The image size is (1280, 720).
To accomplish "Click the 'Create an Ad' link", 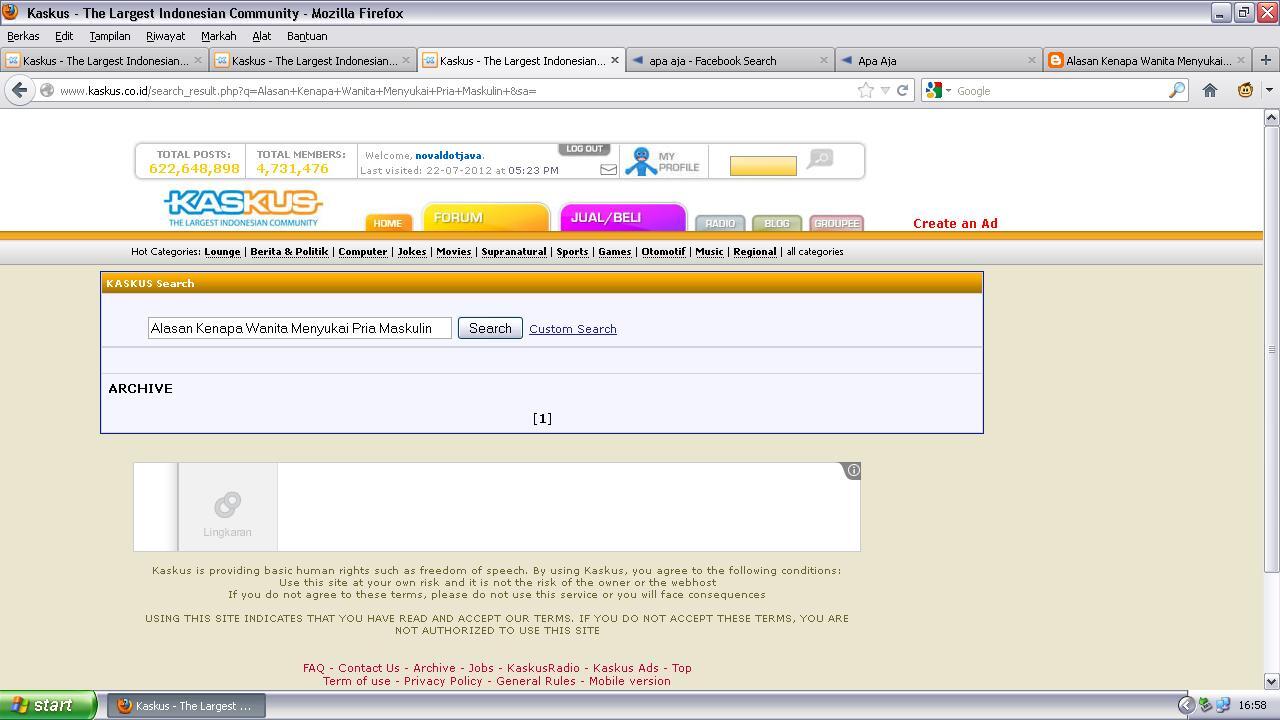I will coord(955,223).
